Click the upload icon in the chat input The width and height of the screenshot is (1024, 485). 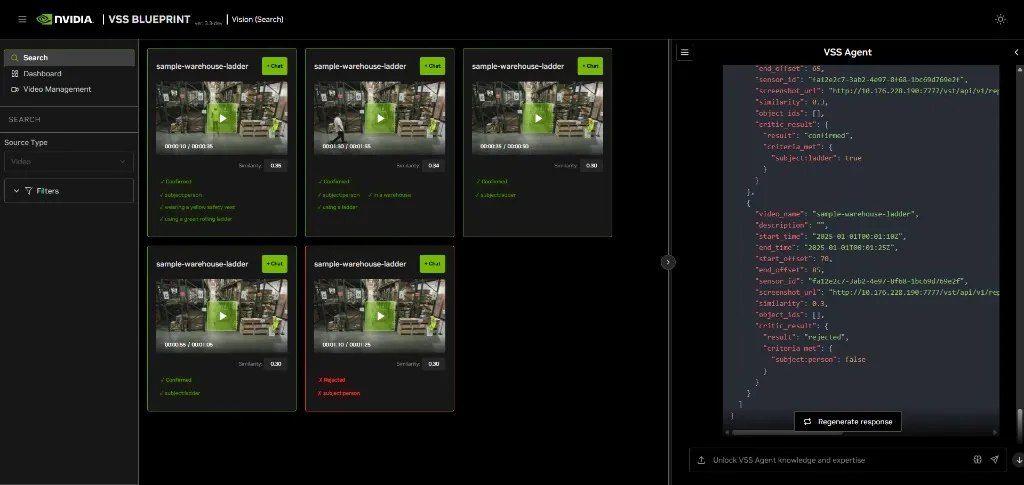coord(701,460)
